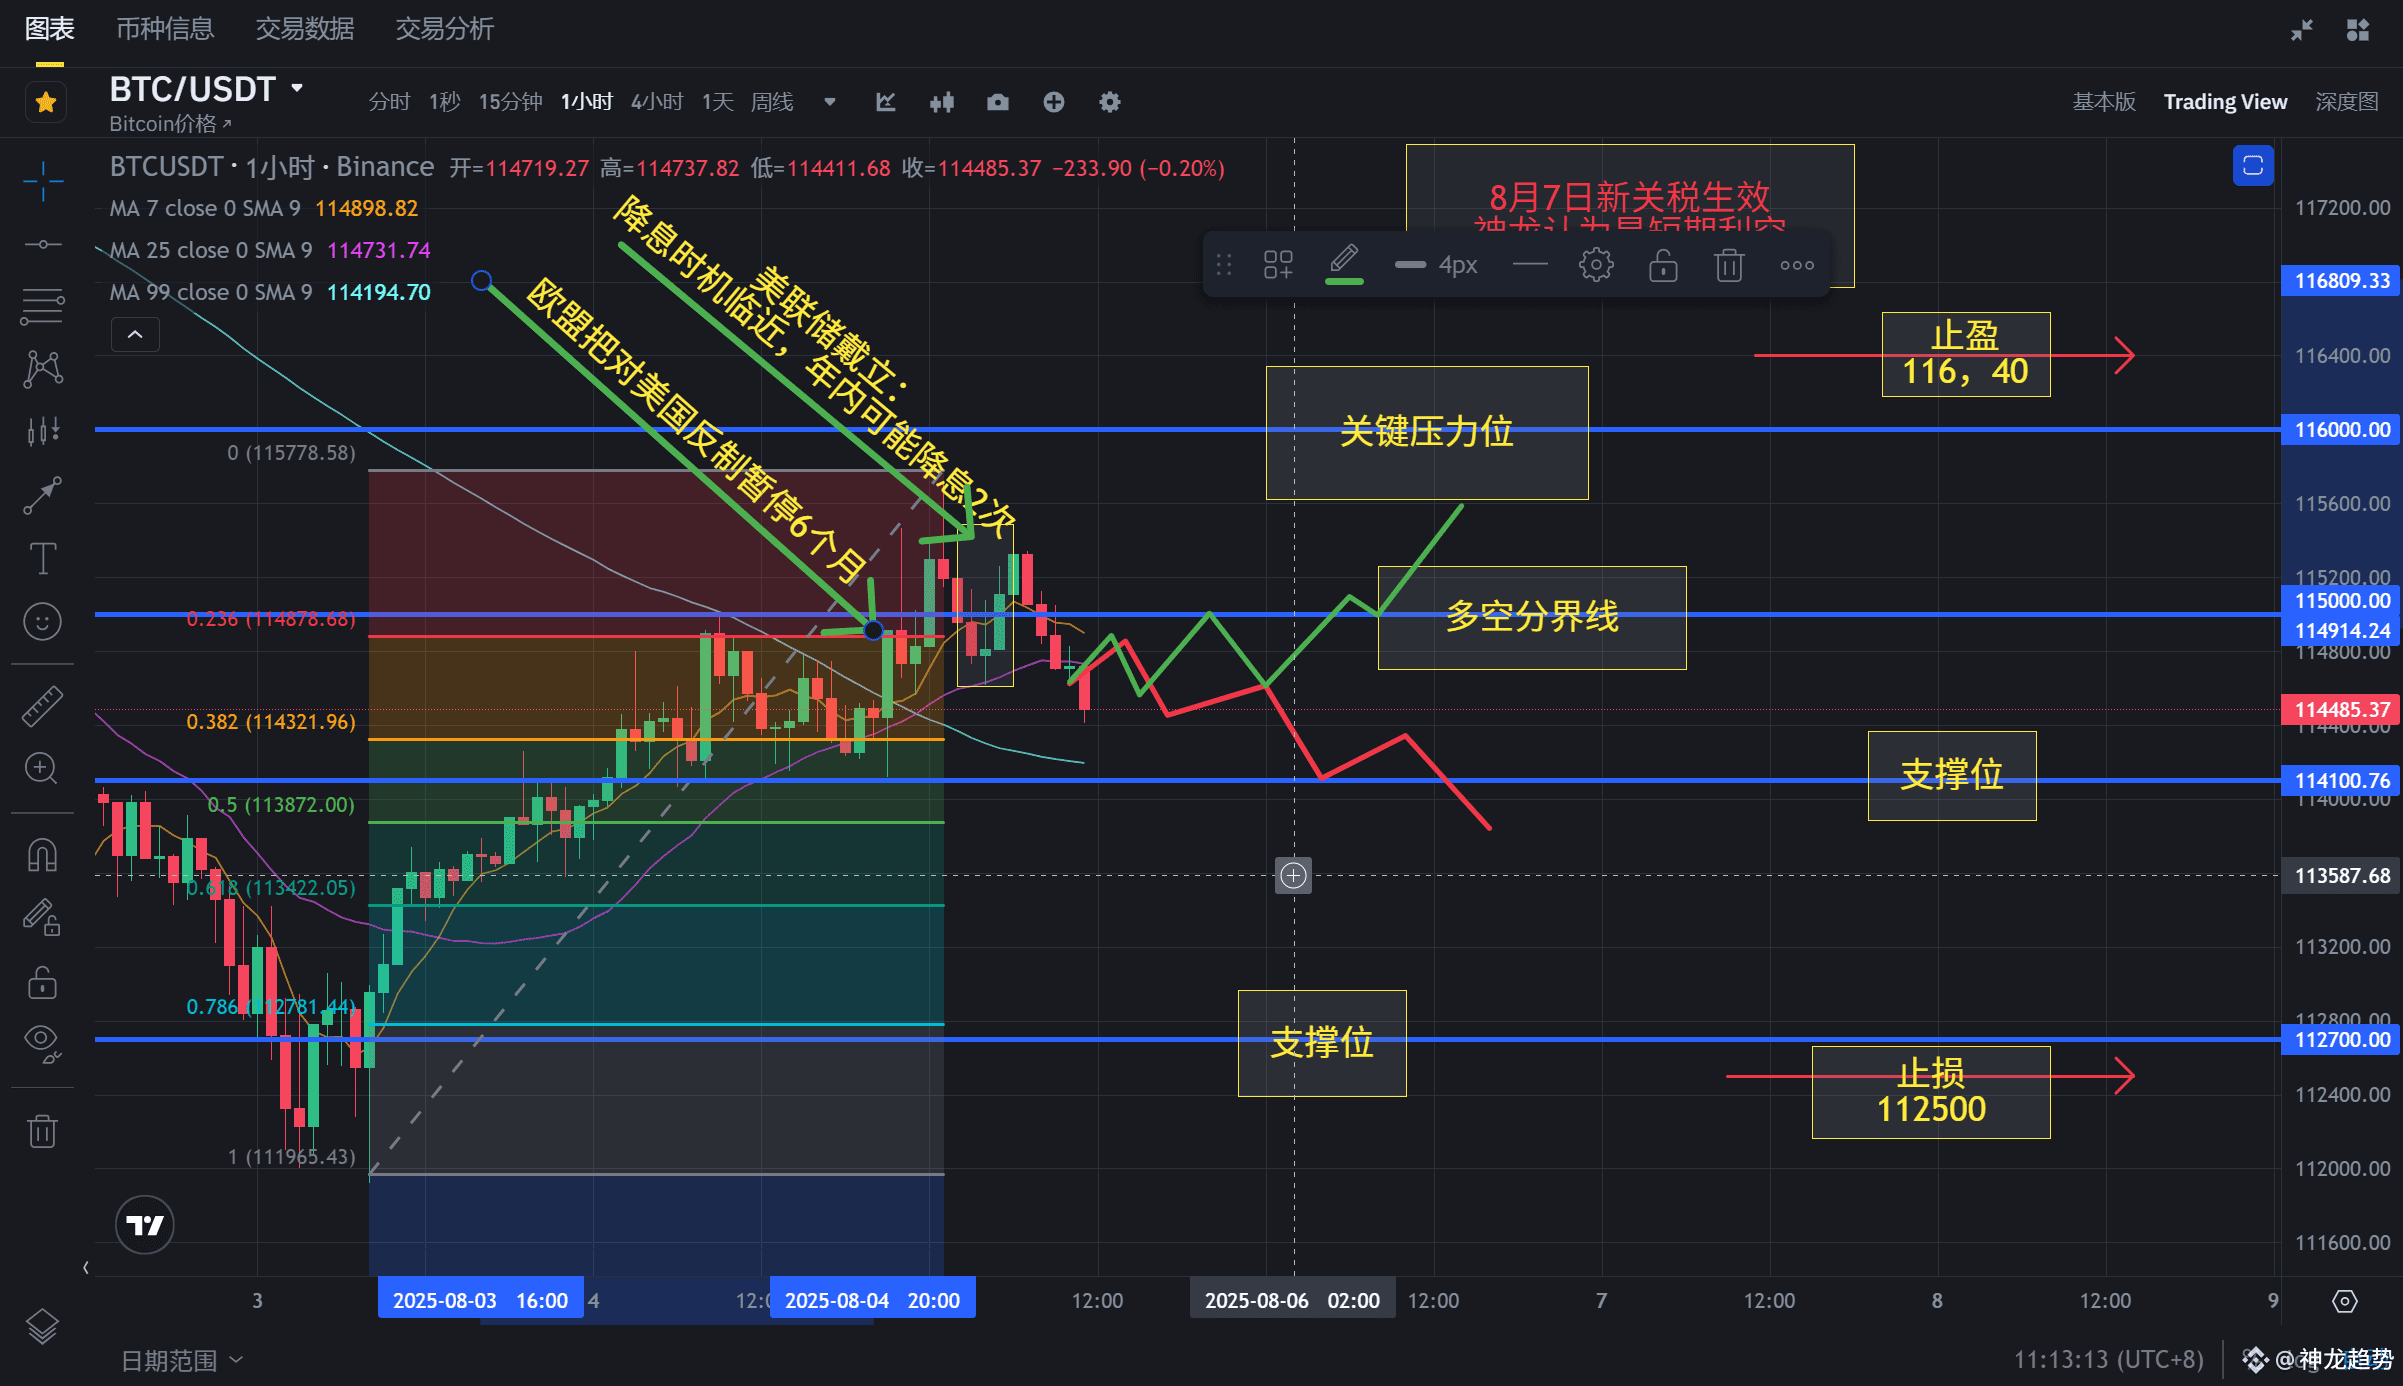Viewport: 2403px width, 1386px height.
Task: Select the ruler measure tool
Action: click(x=43, y=706)
